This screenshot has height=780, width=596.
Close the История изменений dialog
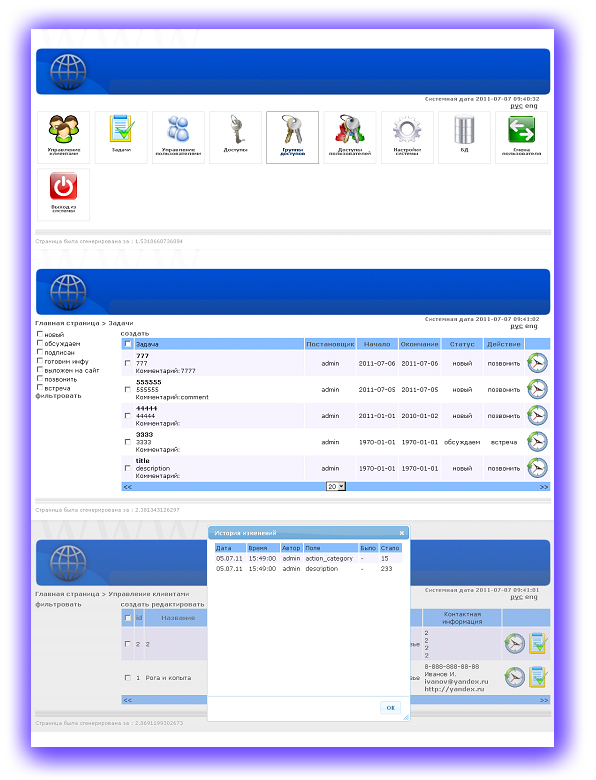click(x=401, y=533)
